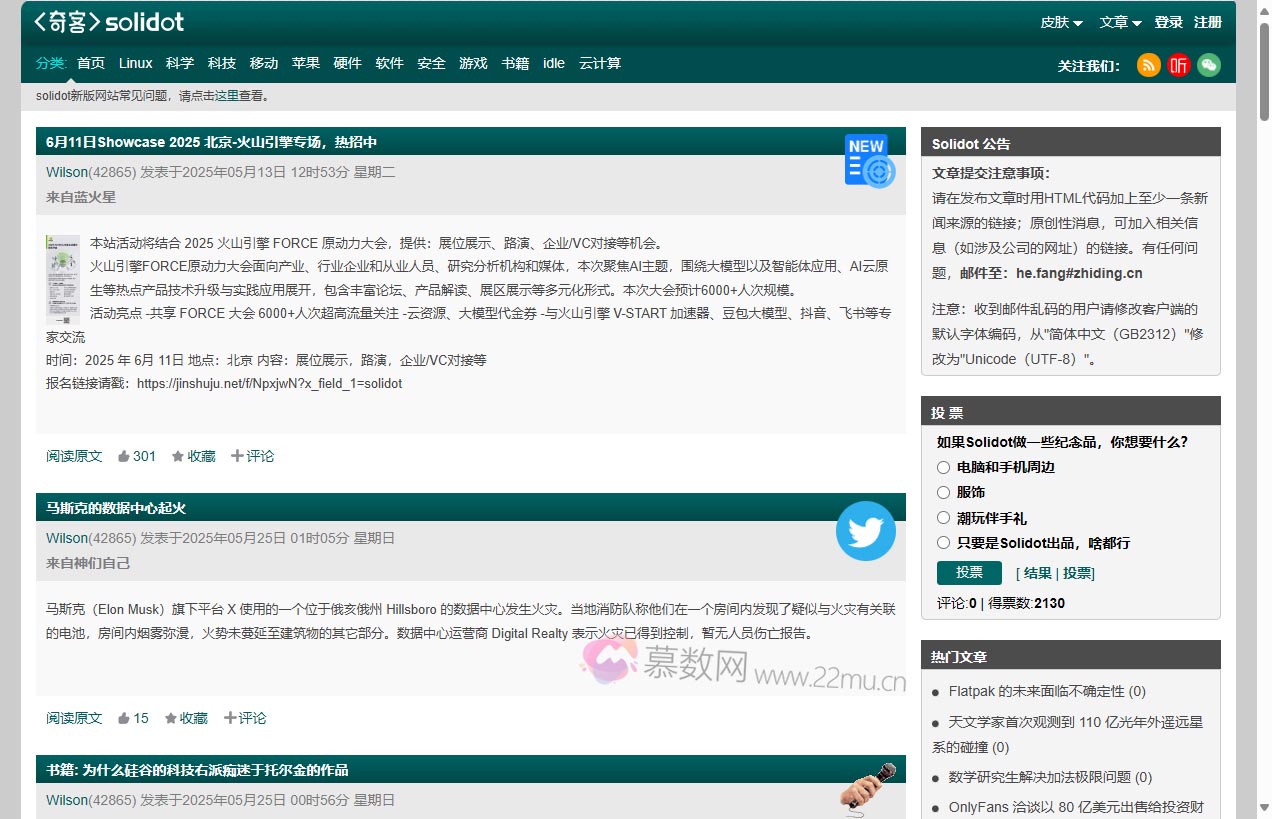This screenshot has height=819, width=1272.
Task: Click the orange social icon beside RSS
Action: click(x=1178, y=65)
